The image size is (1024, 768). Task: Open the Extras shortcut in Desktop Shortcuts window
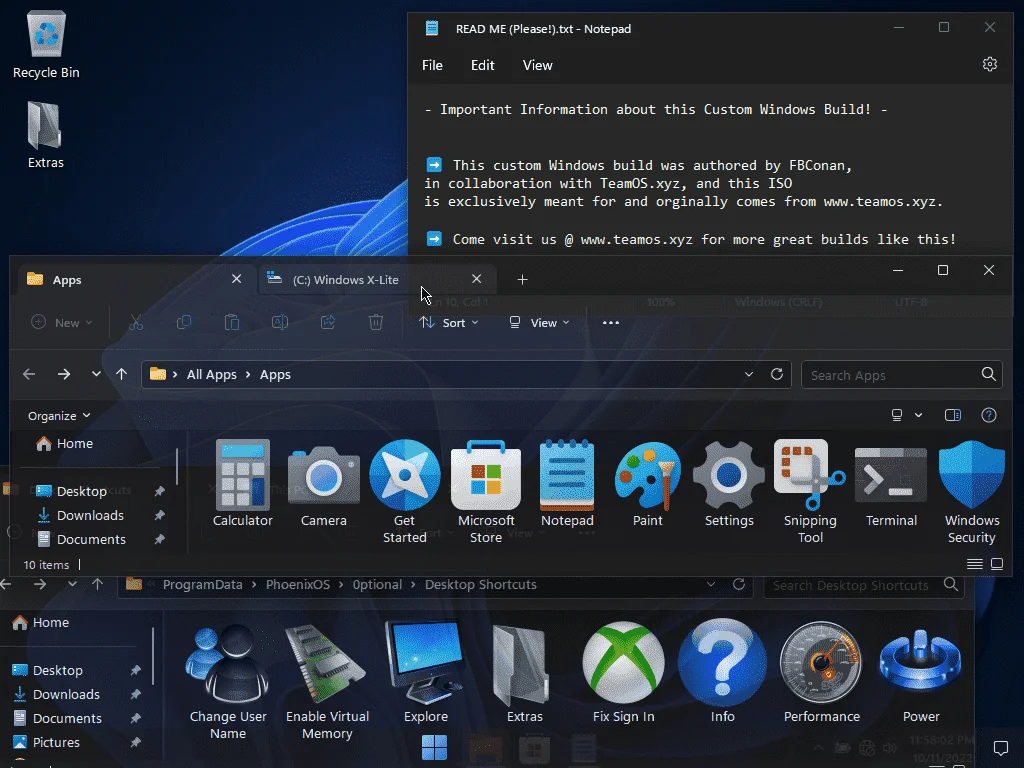(524, 672)
